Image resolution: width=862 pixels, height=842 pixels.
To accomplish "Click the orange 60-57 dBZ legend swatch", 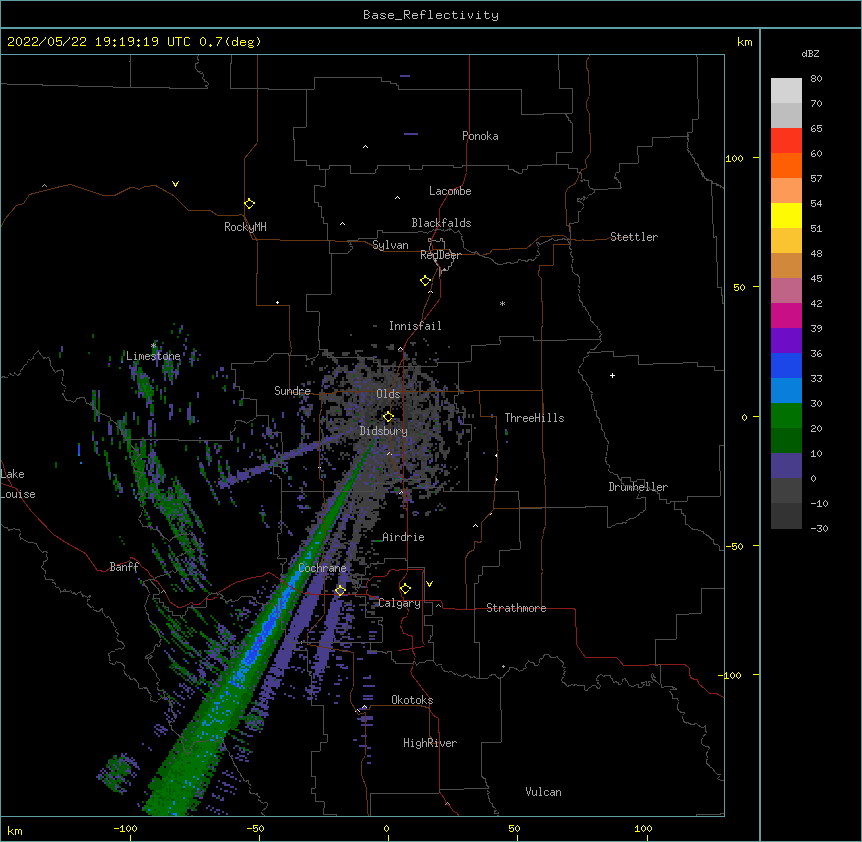I will pyautogui.click(x=786, y=165).
